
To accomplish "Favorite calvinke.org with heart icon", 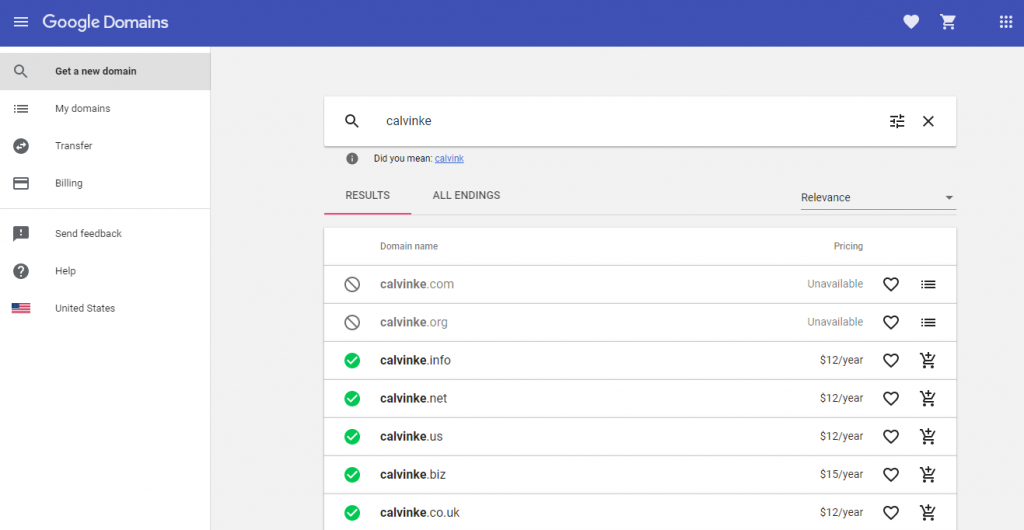I will [x=891, y=322].
